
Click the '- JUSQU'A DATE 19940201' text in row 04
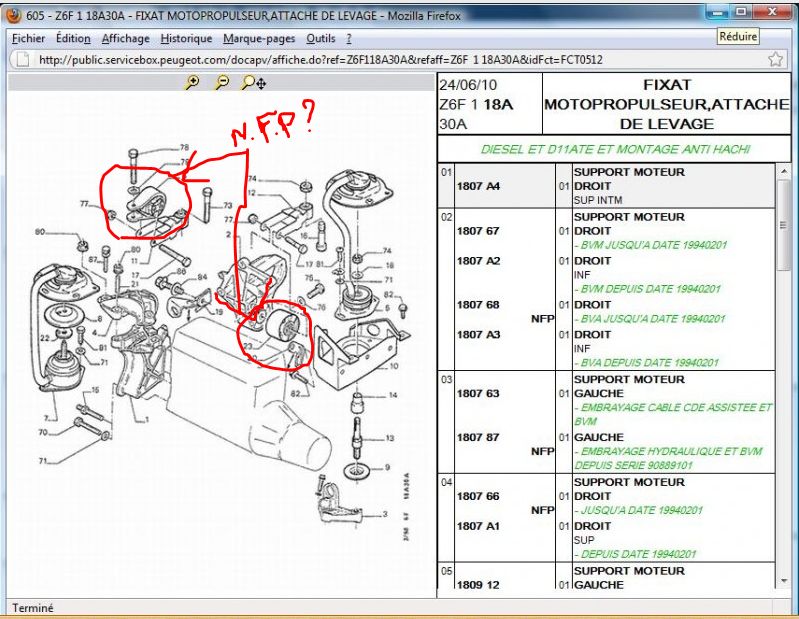coord(638,511)
